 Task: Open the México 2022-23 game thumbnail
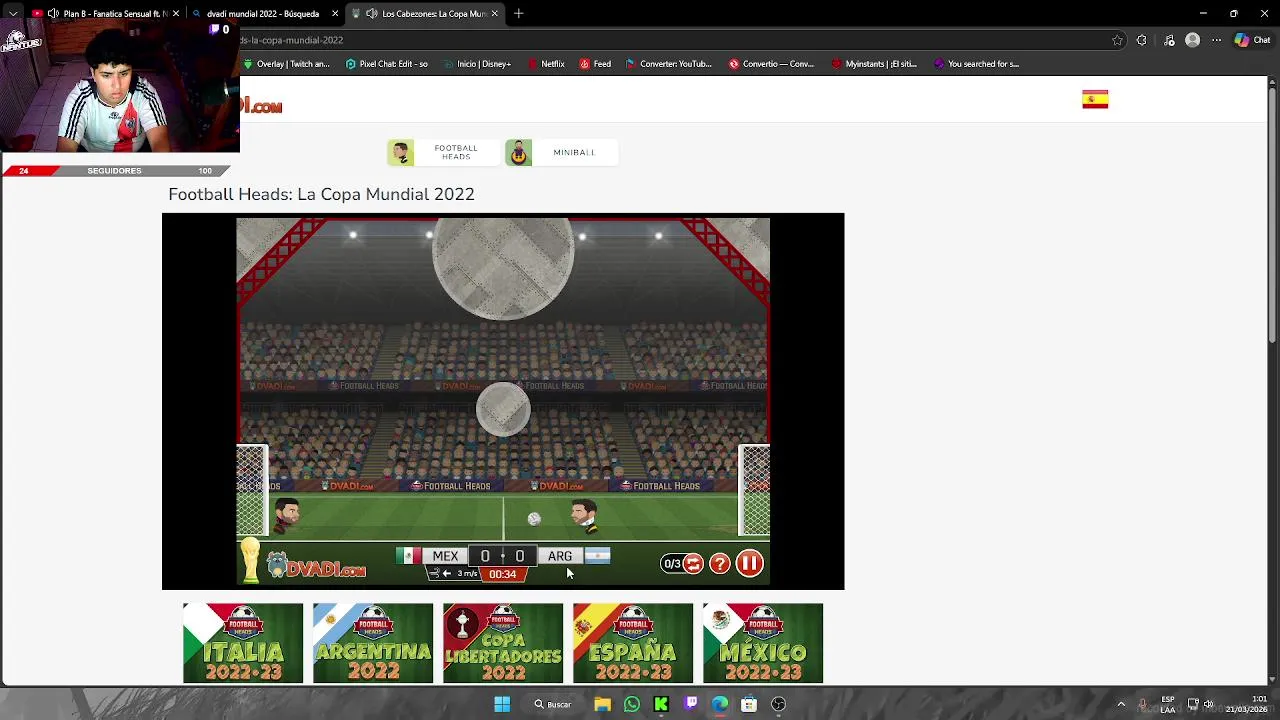click(x=763, y=643)
